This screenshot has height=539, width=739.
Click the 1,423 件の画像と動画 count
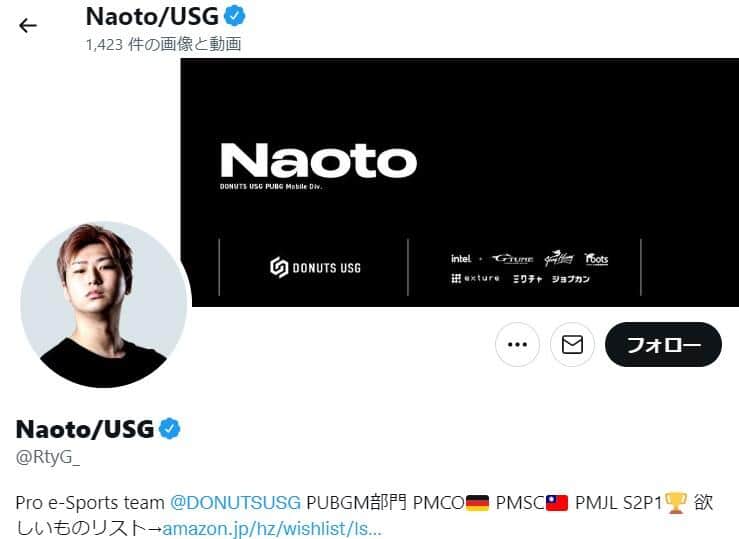(x=164, y=44)
